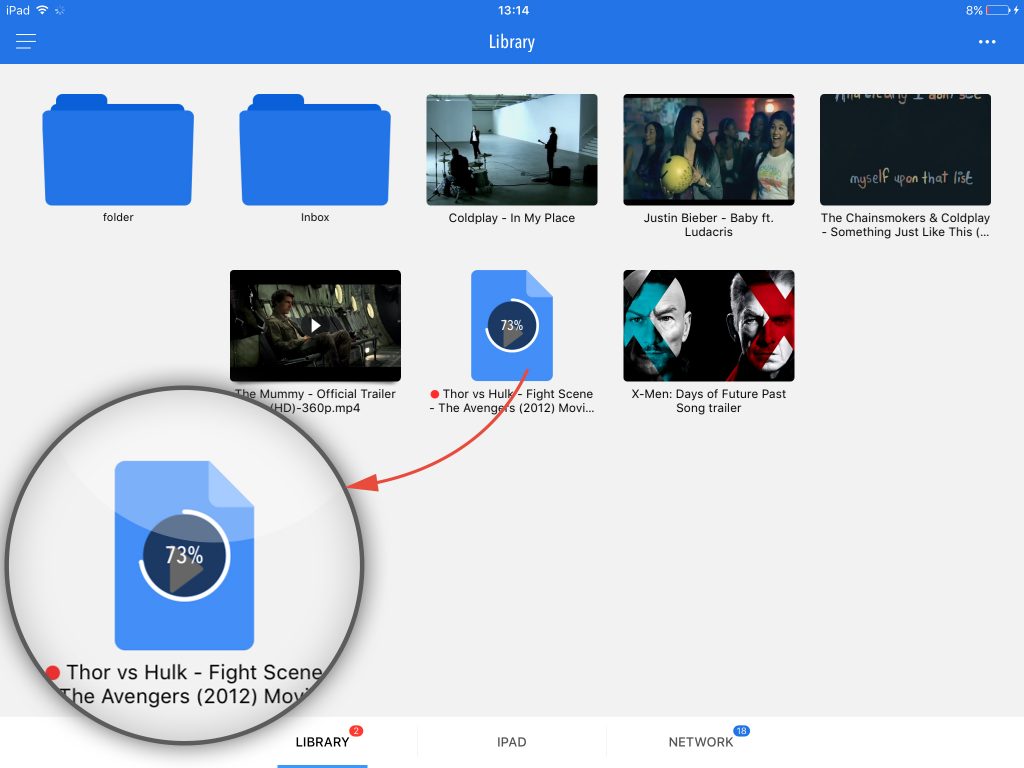Open the folder named "folder"

[118, 150]
